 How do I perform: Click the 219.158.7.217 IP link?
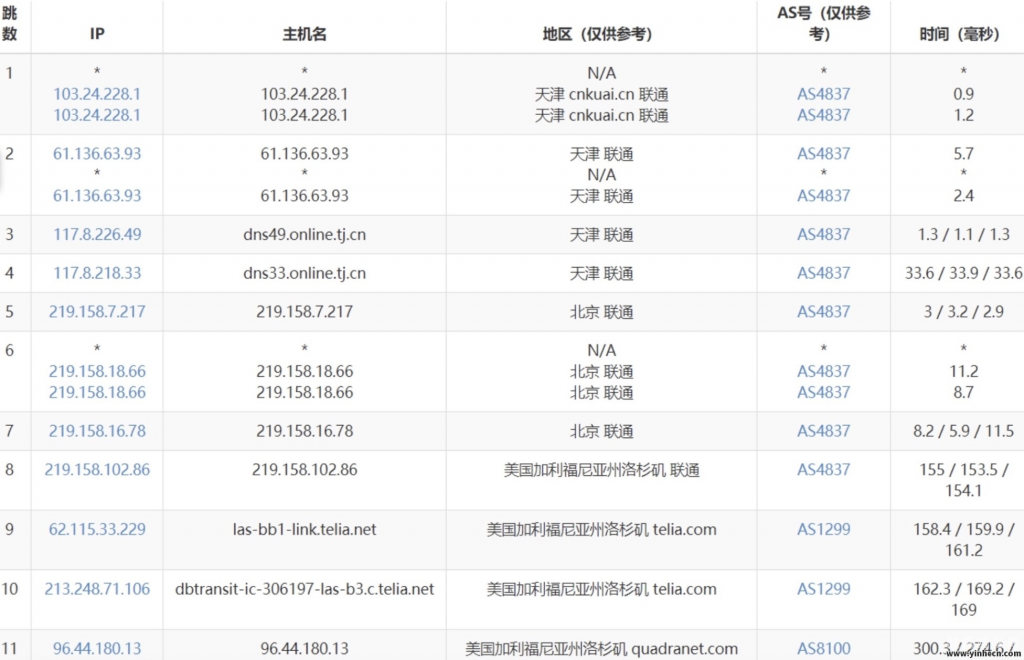tap(96, 311)
